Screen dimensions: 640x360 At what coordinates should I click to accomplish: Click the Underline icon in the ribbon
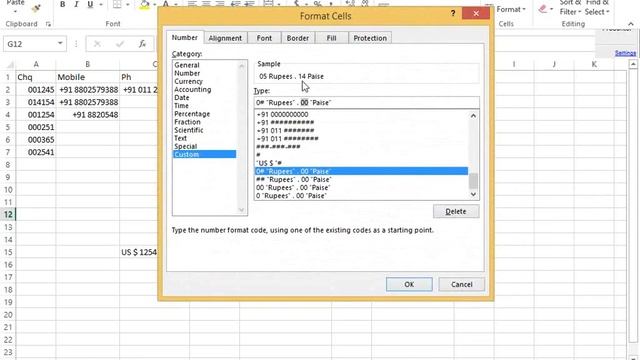pos(90,4)
